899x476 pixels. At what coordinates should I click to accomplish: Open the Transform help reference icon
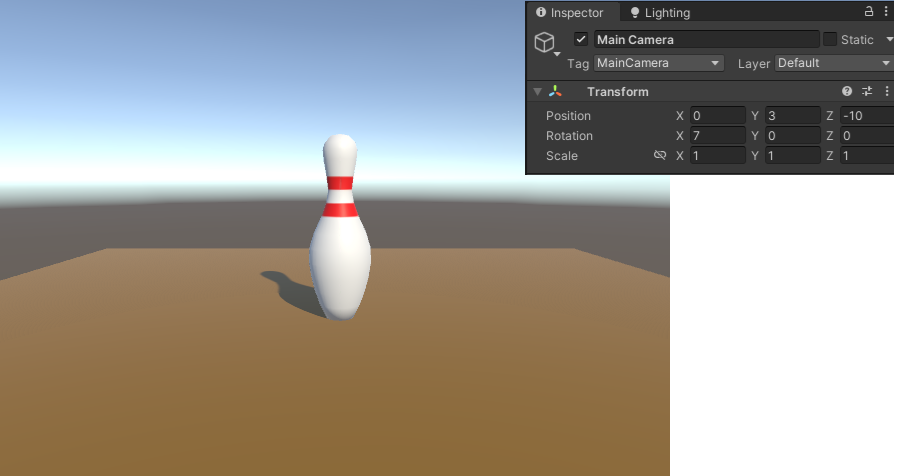point(847,91)
